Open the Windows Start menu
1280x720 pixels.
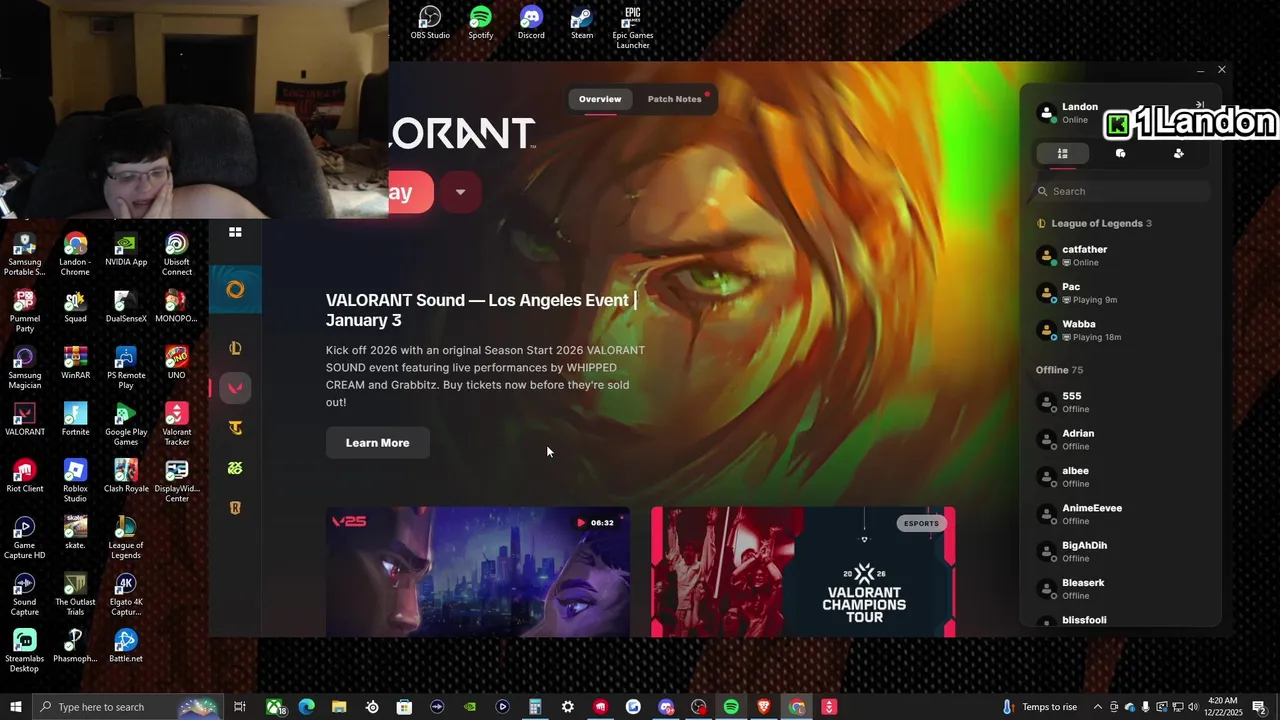15,707
